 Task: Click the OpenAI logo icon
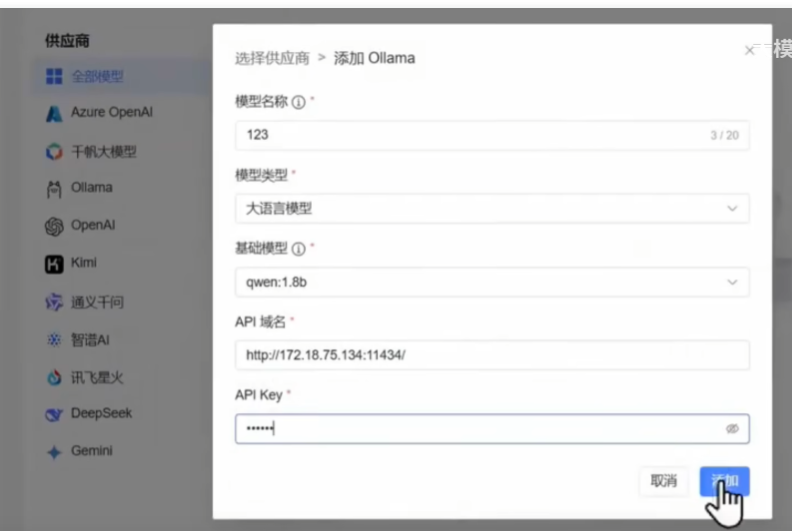click(x=54, y=226)
